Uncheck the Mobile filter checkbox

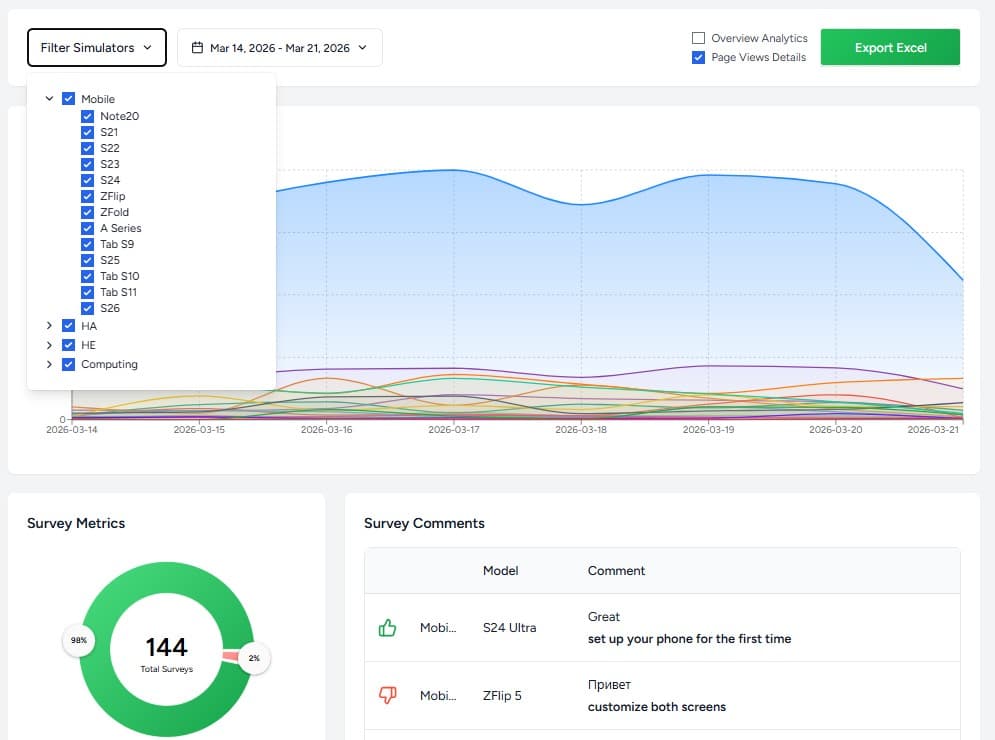pos(69,99)
